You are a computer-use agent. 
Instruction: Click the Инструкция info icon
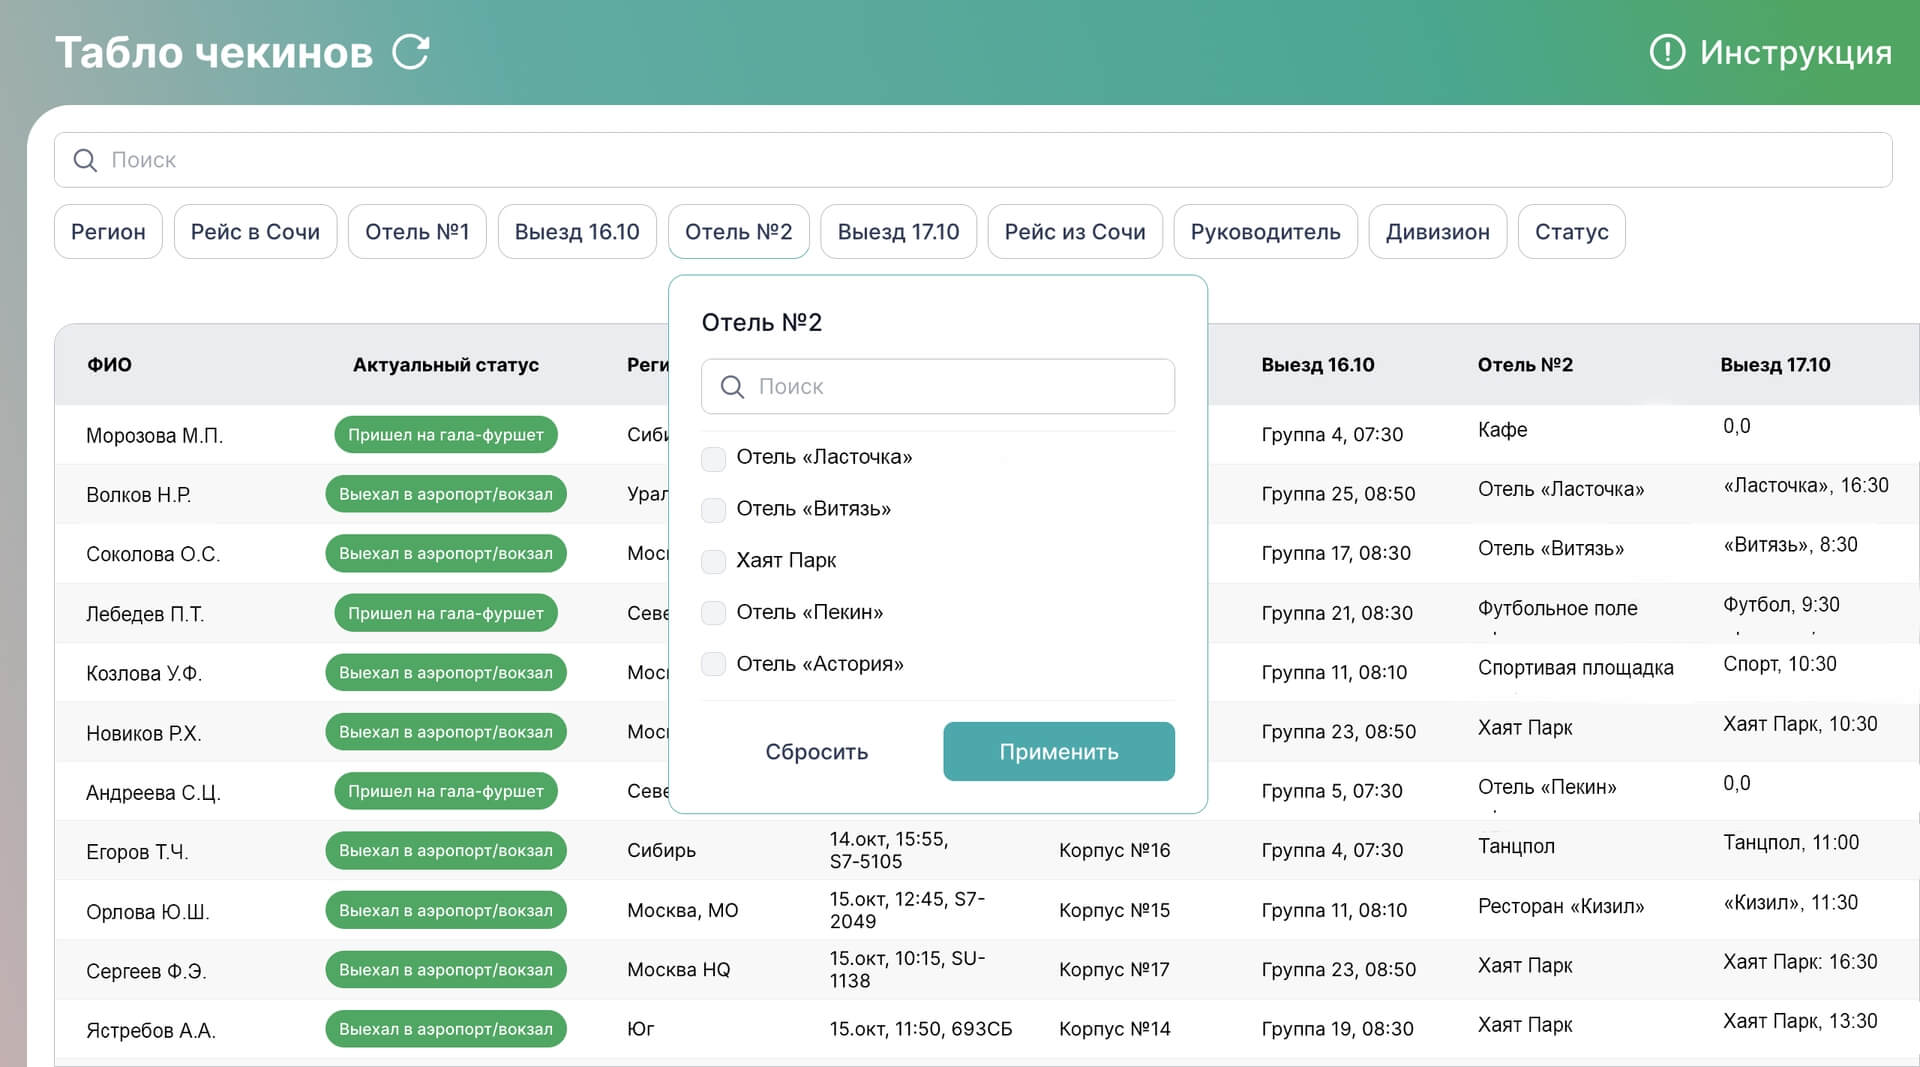point(1667,52)
